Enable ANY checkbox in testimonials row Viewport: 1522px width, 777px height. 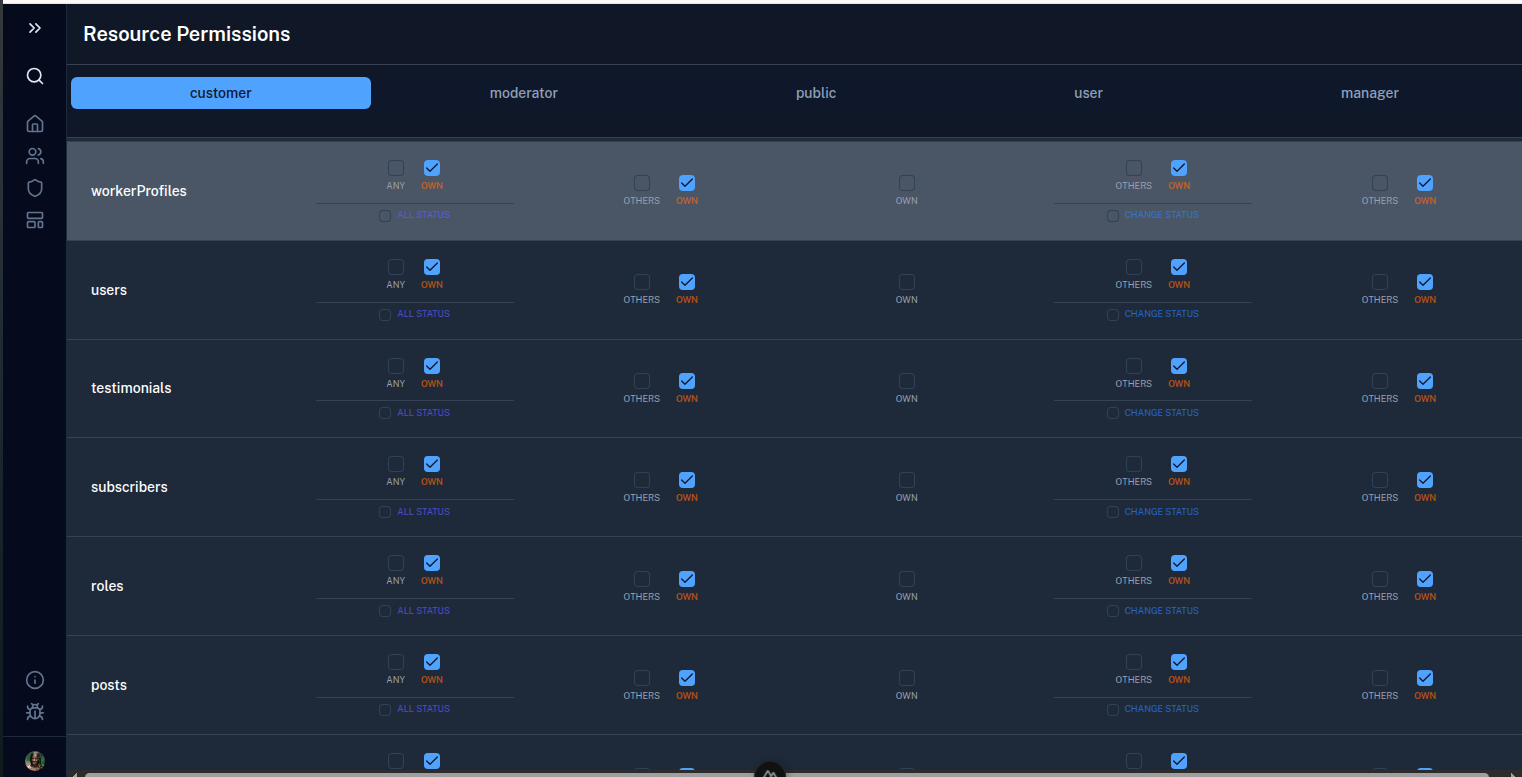[x=396, y=366]
